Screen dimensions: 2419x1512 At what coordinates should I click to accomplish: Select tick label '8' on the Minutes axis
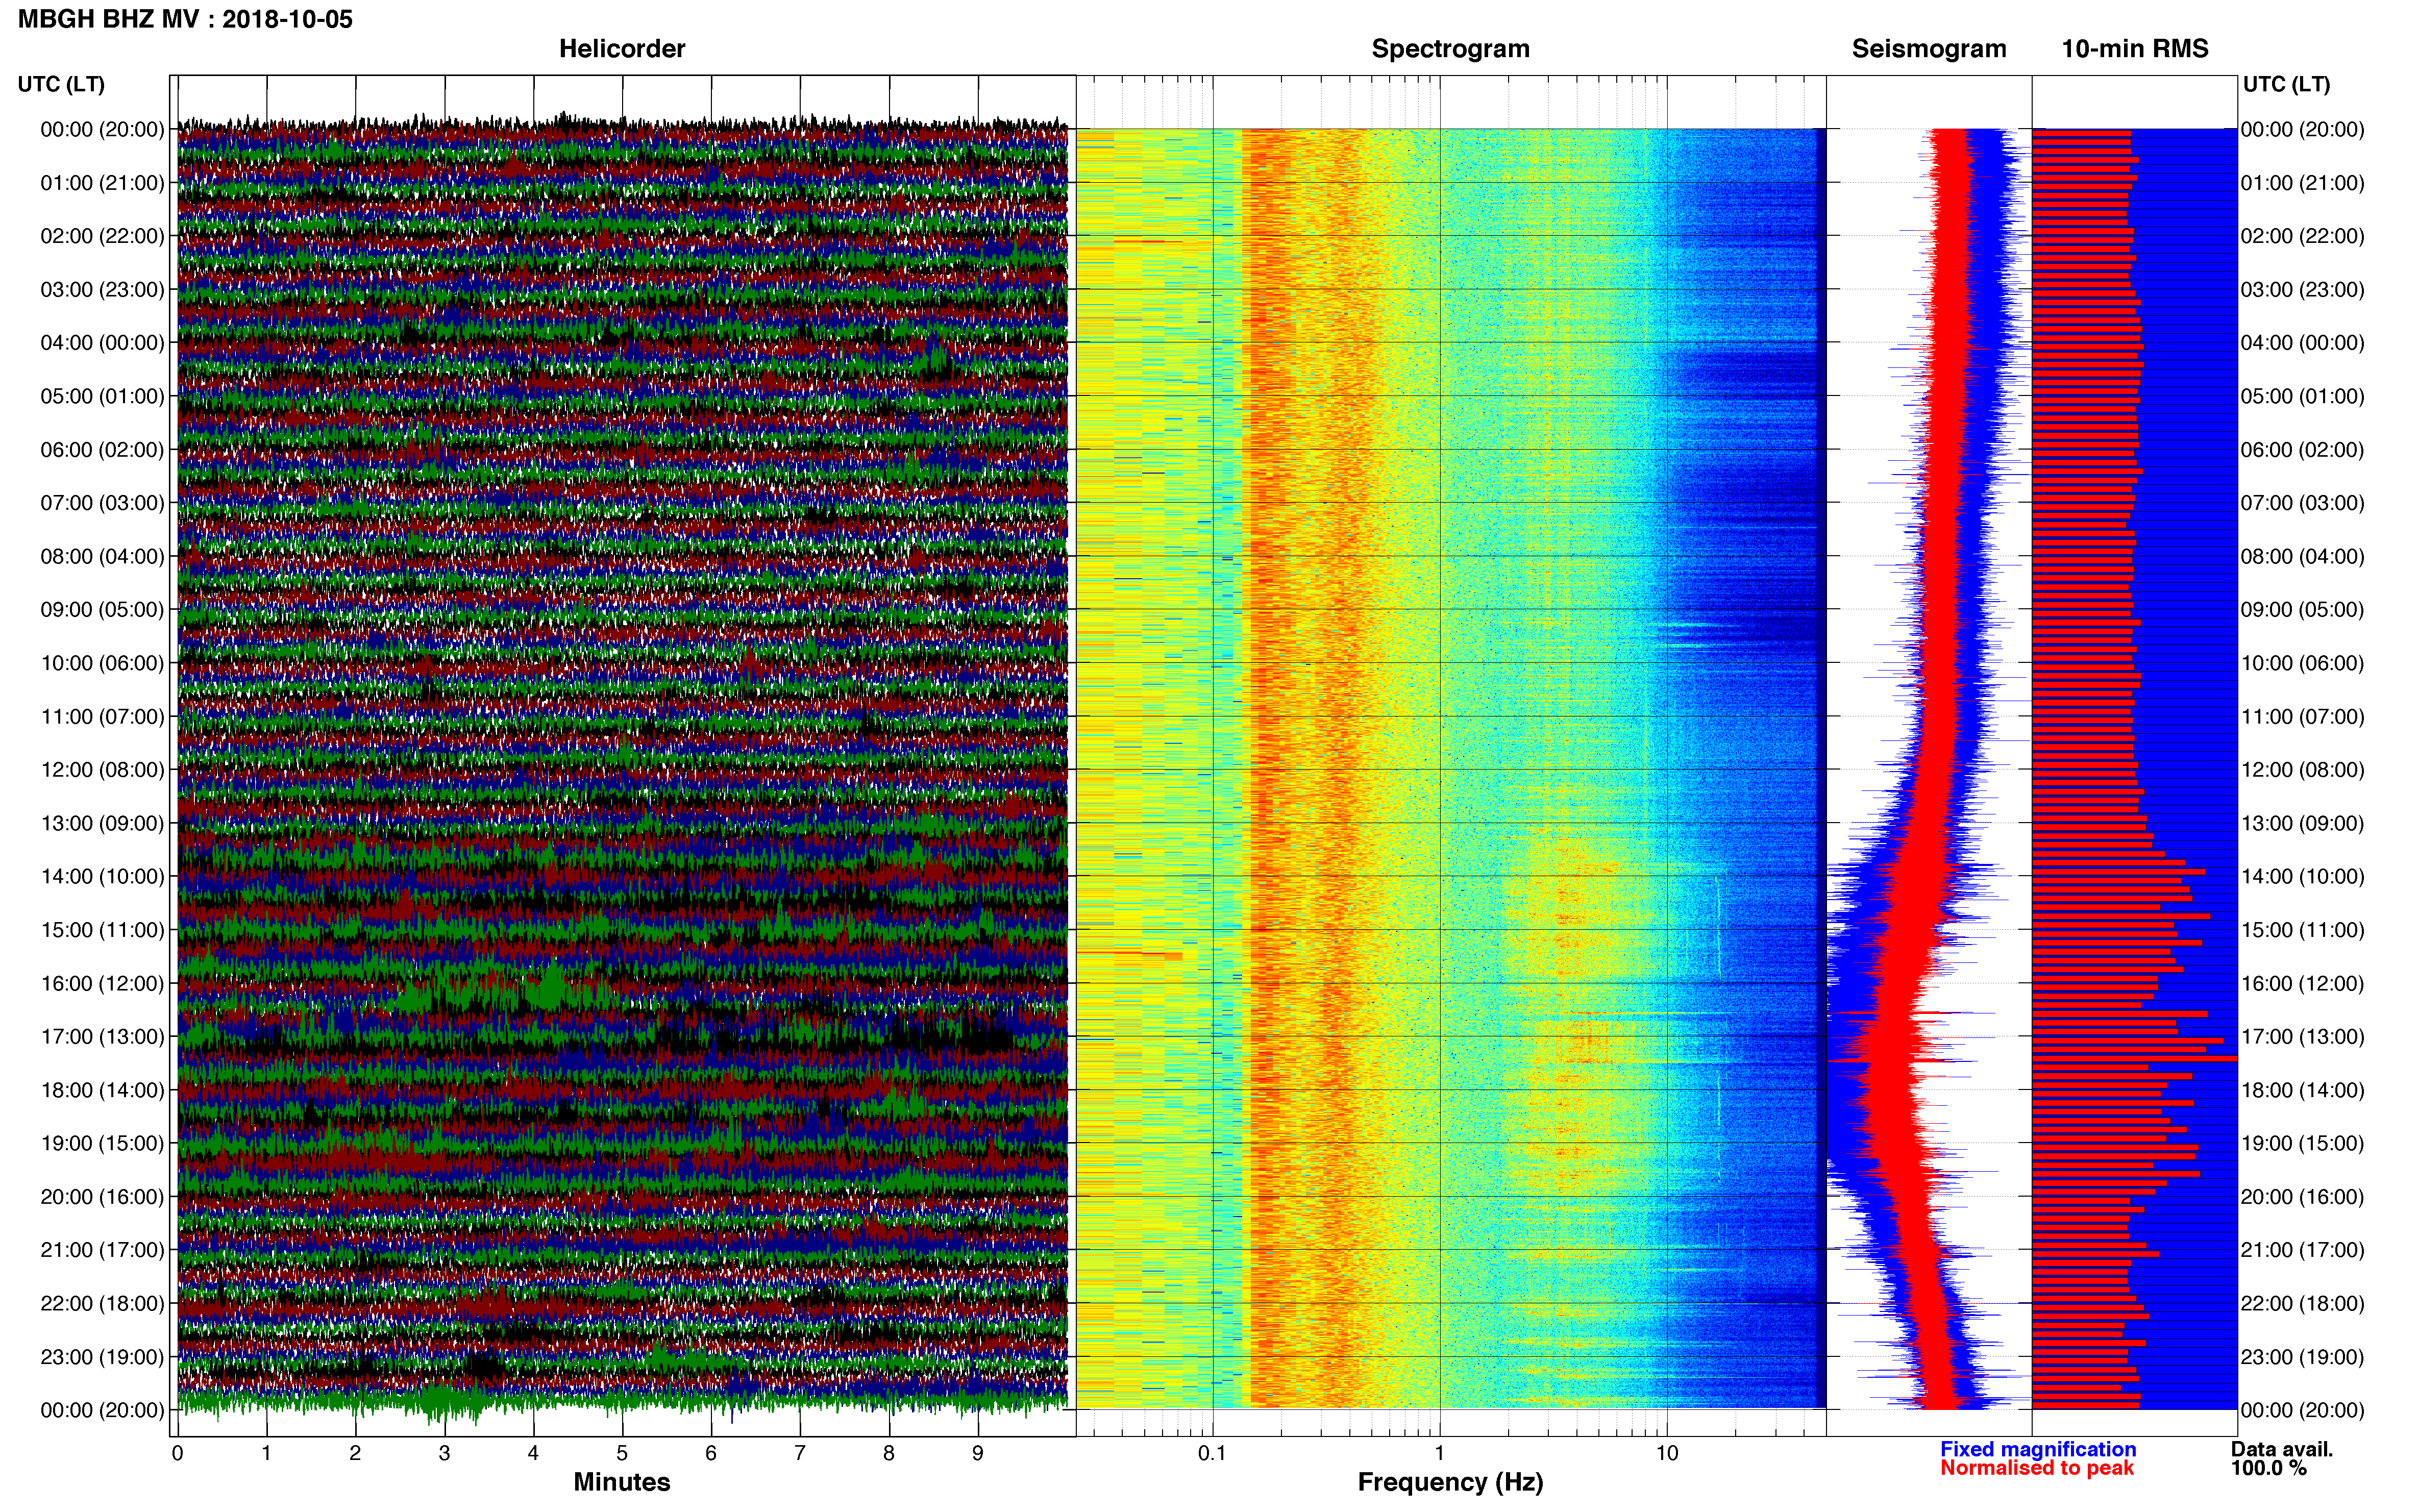pos(889,1454)
